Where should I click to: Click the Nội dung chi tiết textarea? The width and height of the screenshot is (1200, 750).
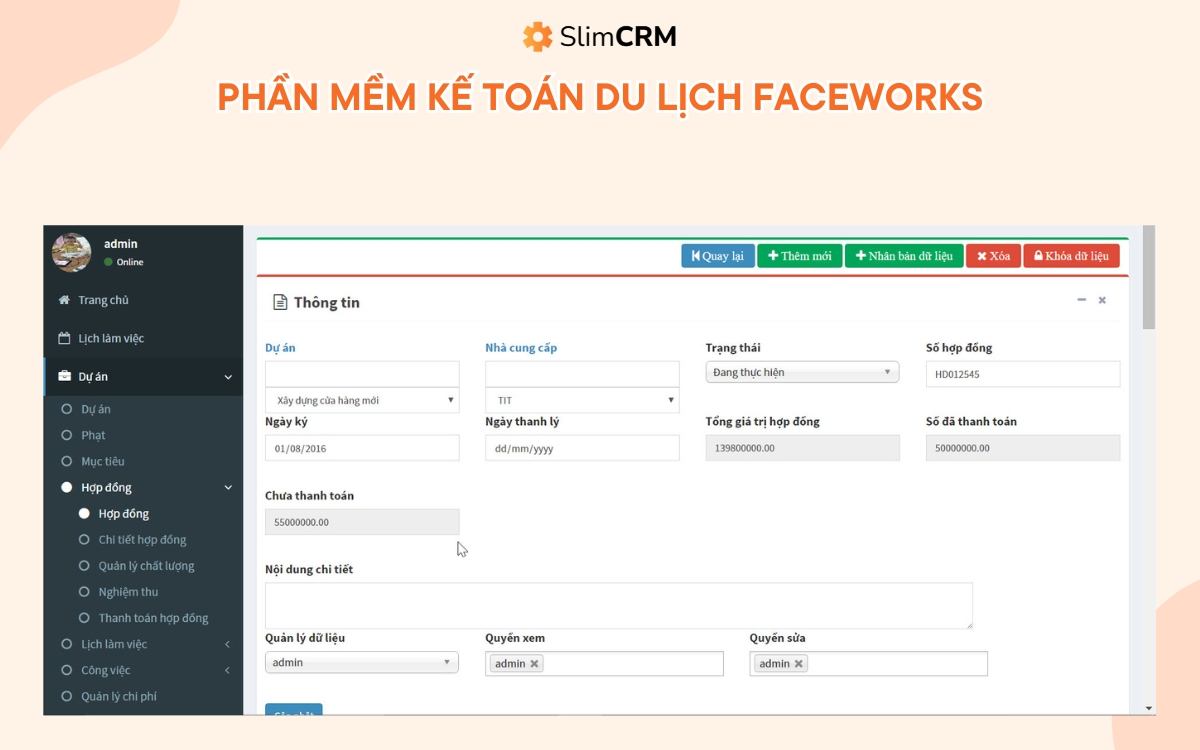tap(619, 606)
